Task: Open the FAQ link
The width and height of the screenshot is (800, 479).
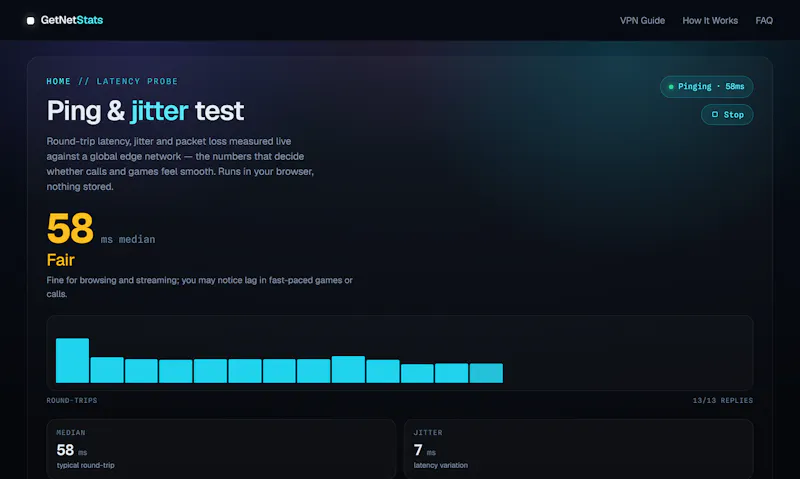Action: click(764, 20)
